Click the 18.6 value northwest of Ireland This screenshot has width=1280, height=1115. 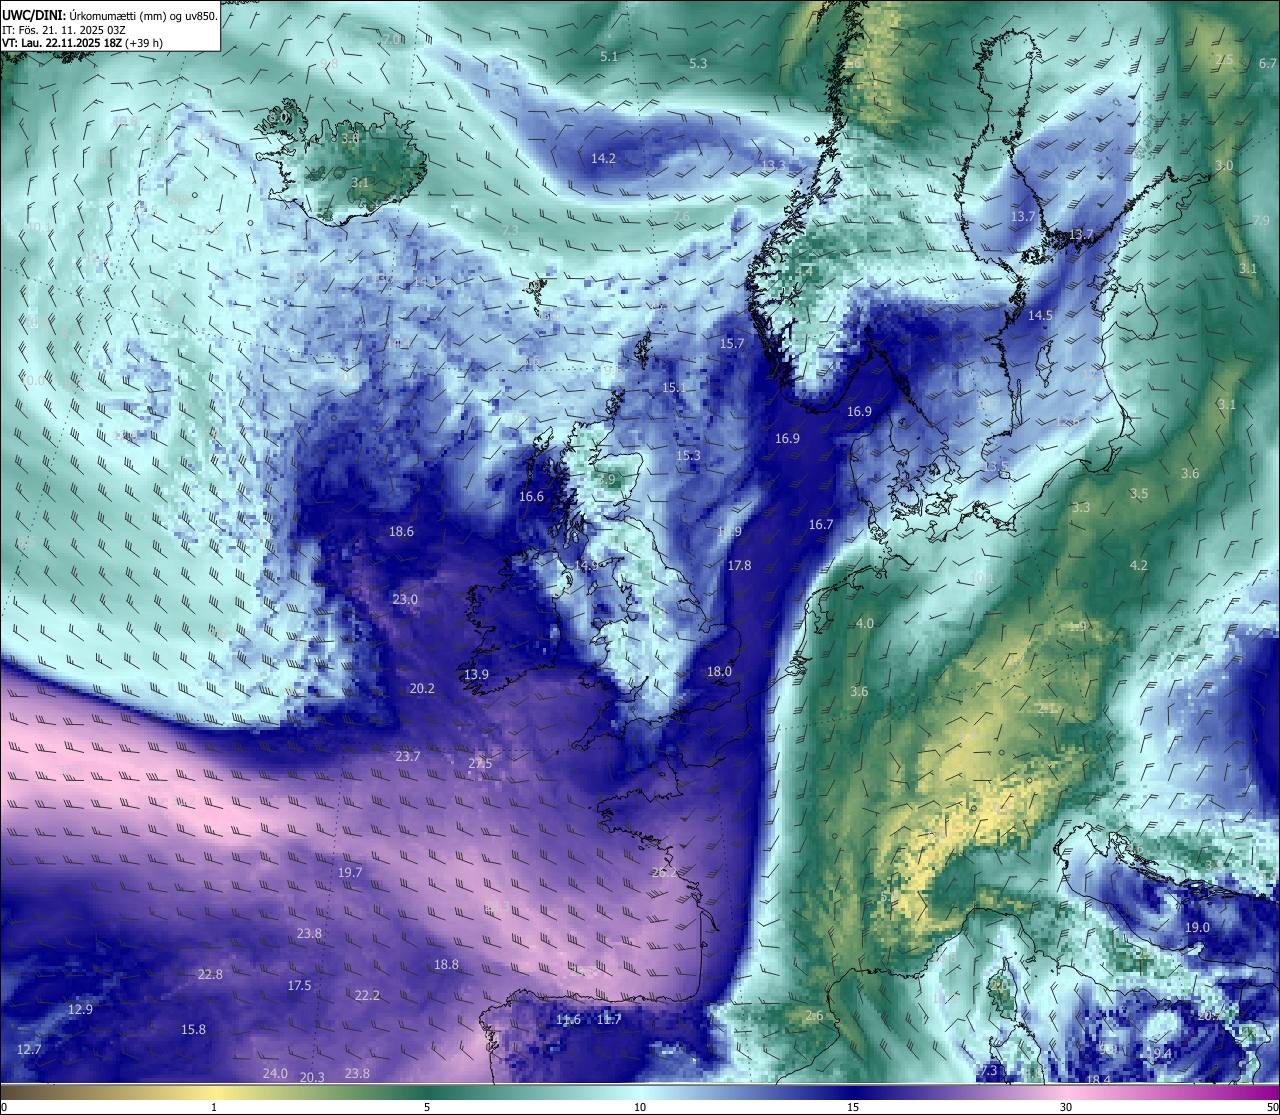(x=401, y=531)
